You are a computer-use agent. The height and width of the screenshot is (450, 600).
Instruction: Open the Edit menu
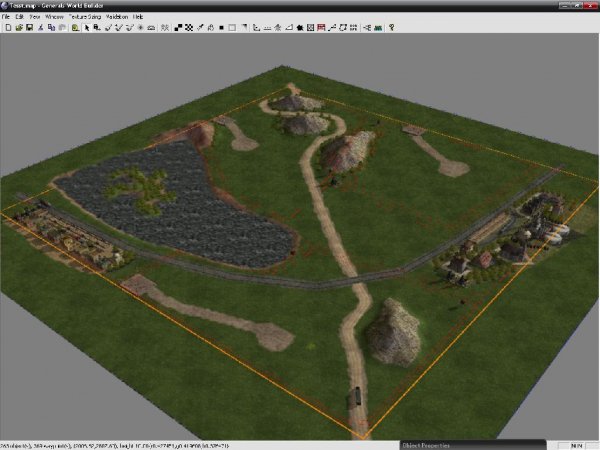(19, 17)
